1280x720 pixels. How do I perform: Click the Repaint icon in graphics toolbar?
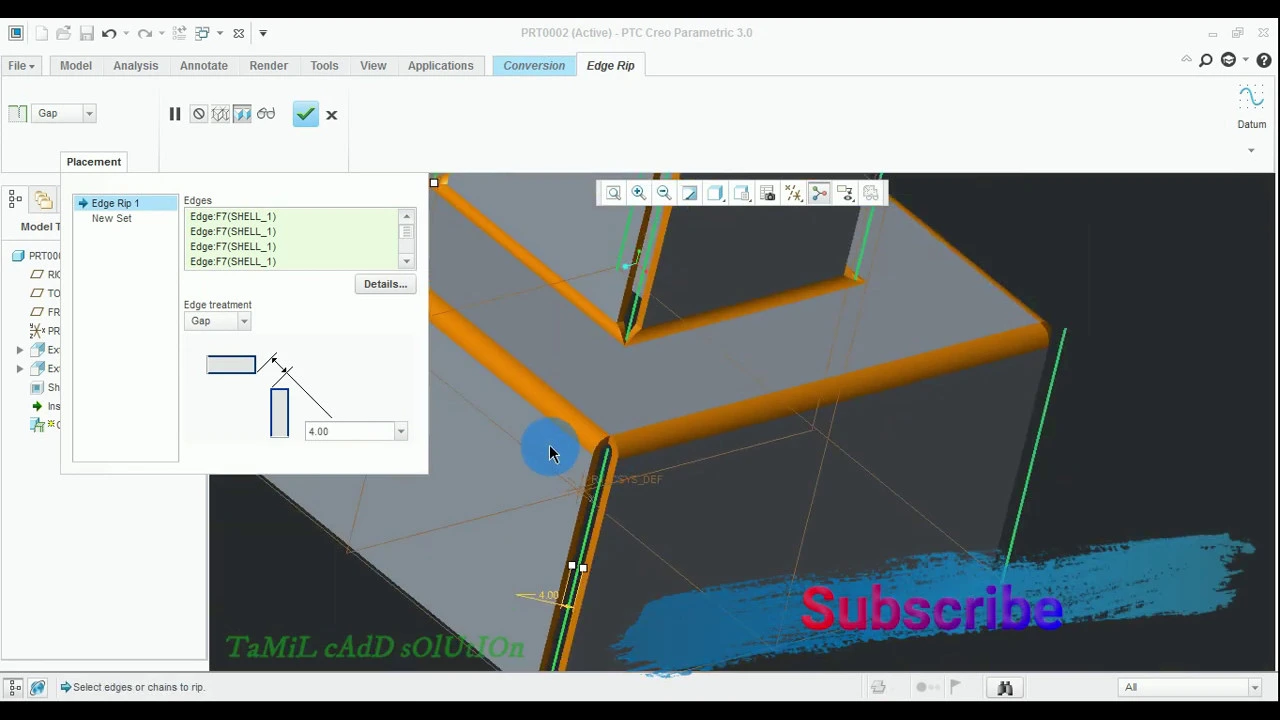click(690, 193)
